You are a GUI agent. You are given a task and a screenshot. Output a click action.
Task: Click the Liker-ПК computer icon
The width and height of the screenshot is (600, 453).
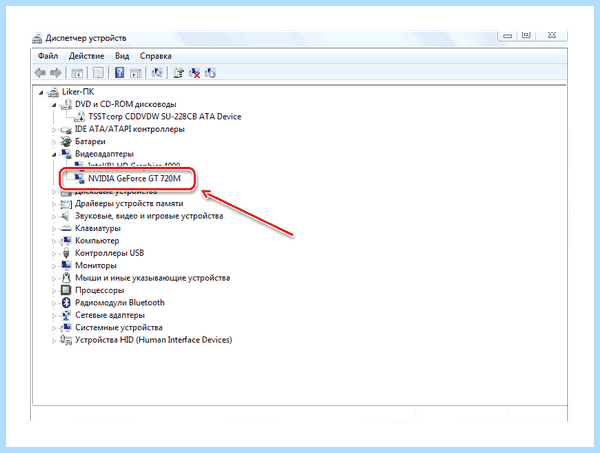pos(53,92)
